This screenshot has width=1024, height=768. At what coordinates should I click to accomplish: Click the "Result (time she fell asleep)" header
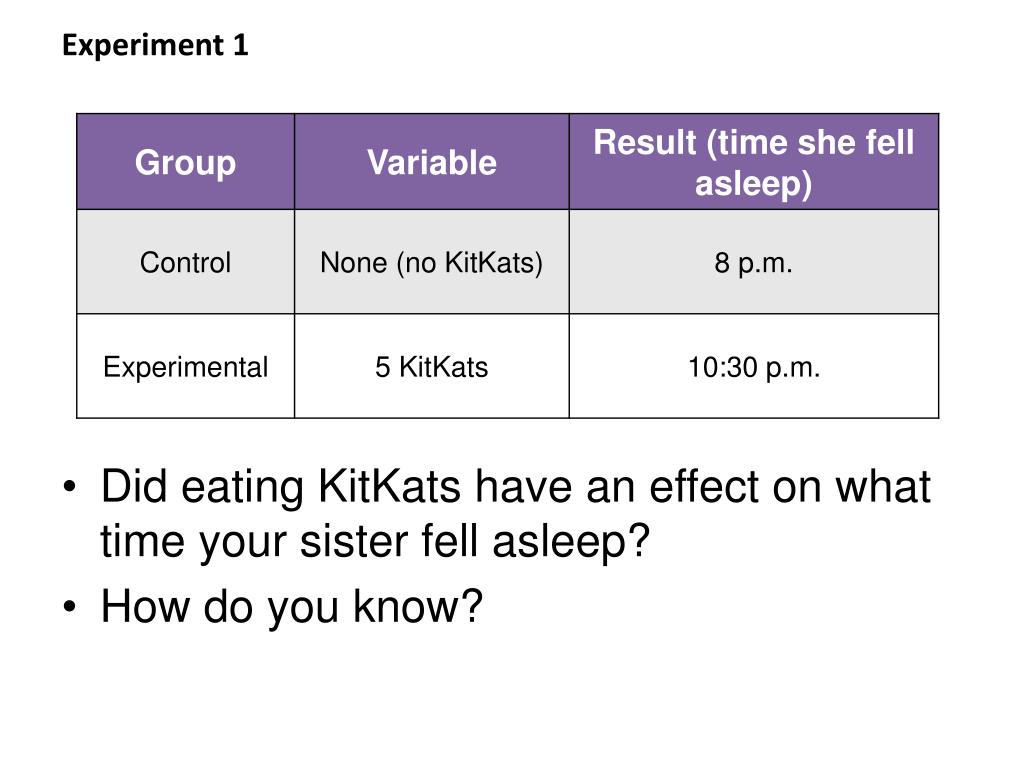(753, 162)
